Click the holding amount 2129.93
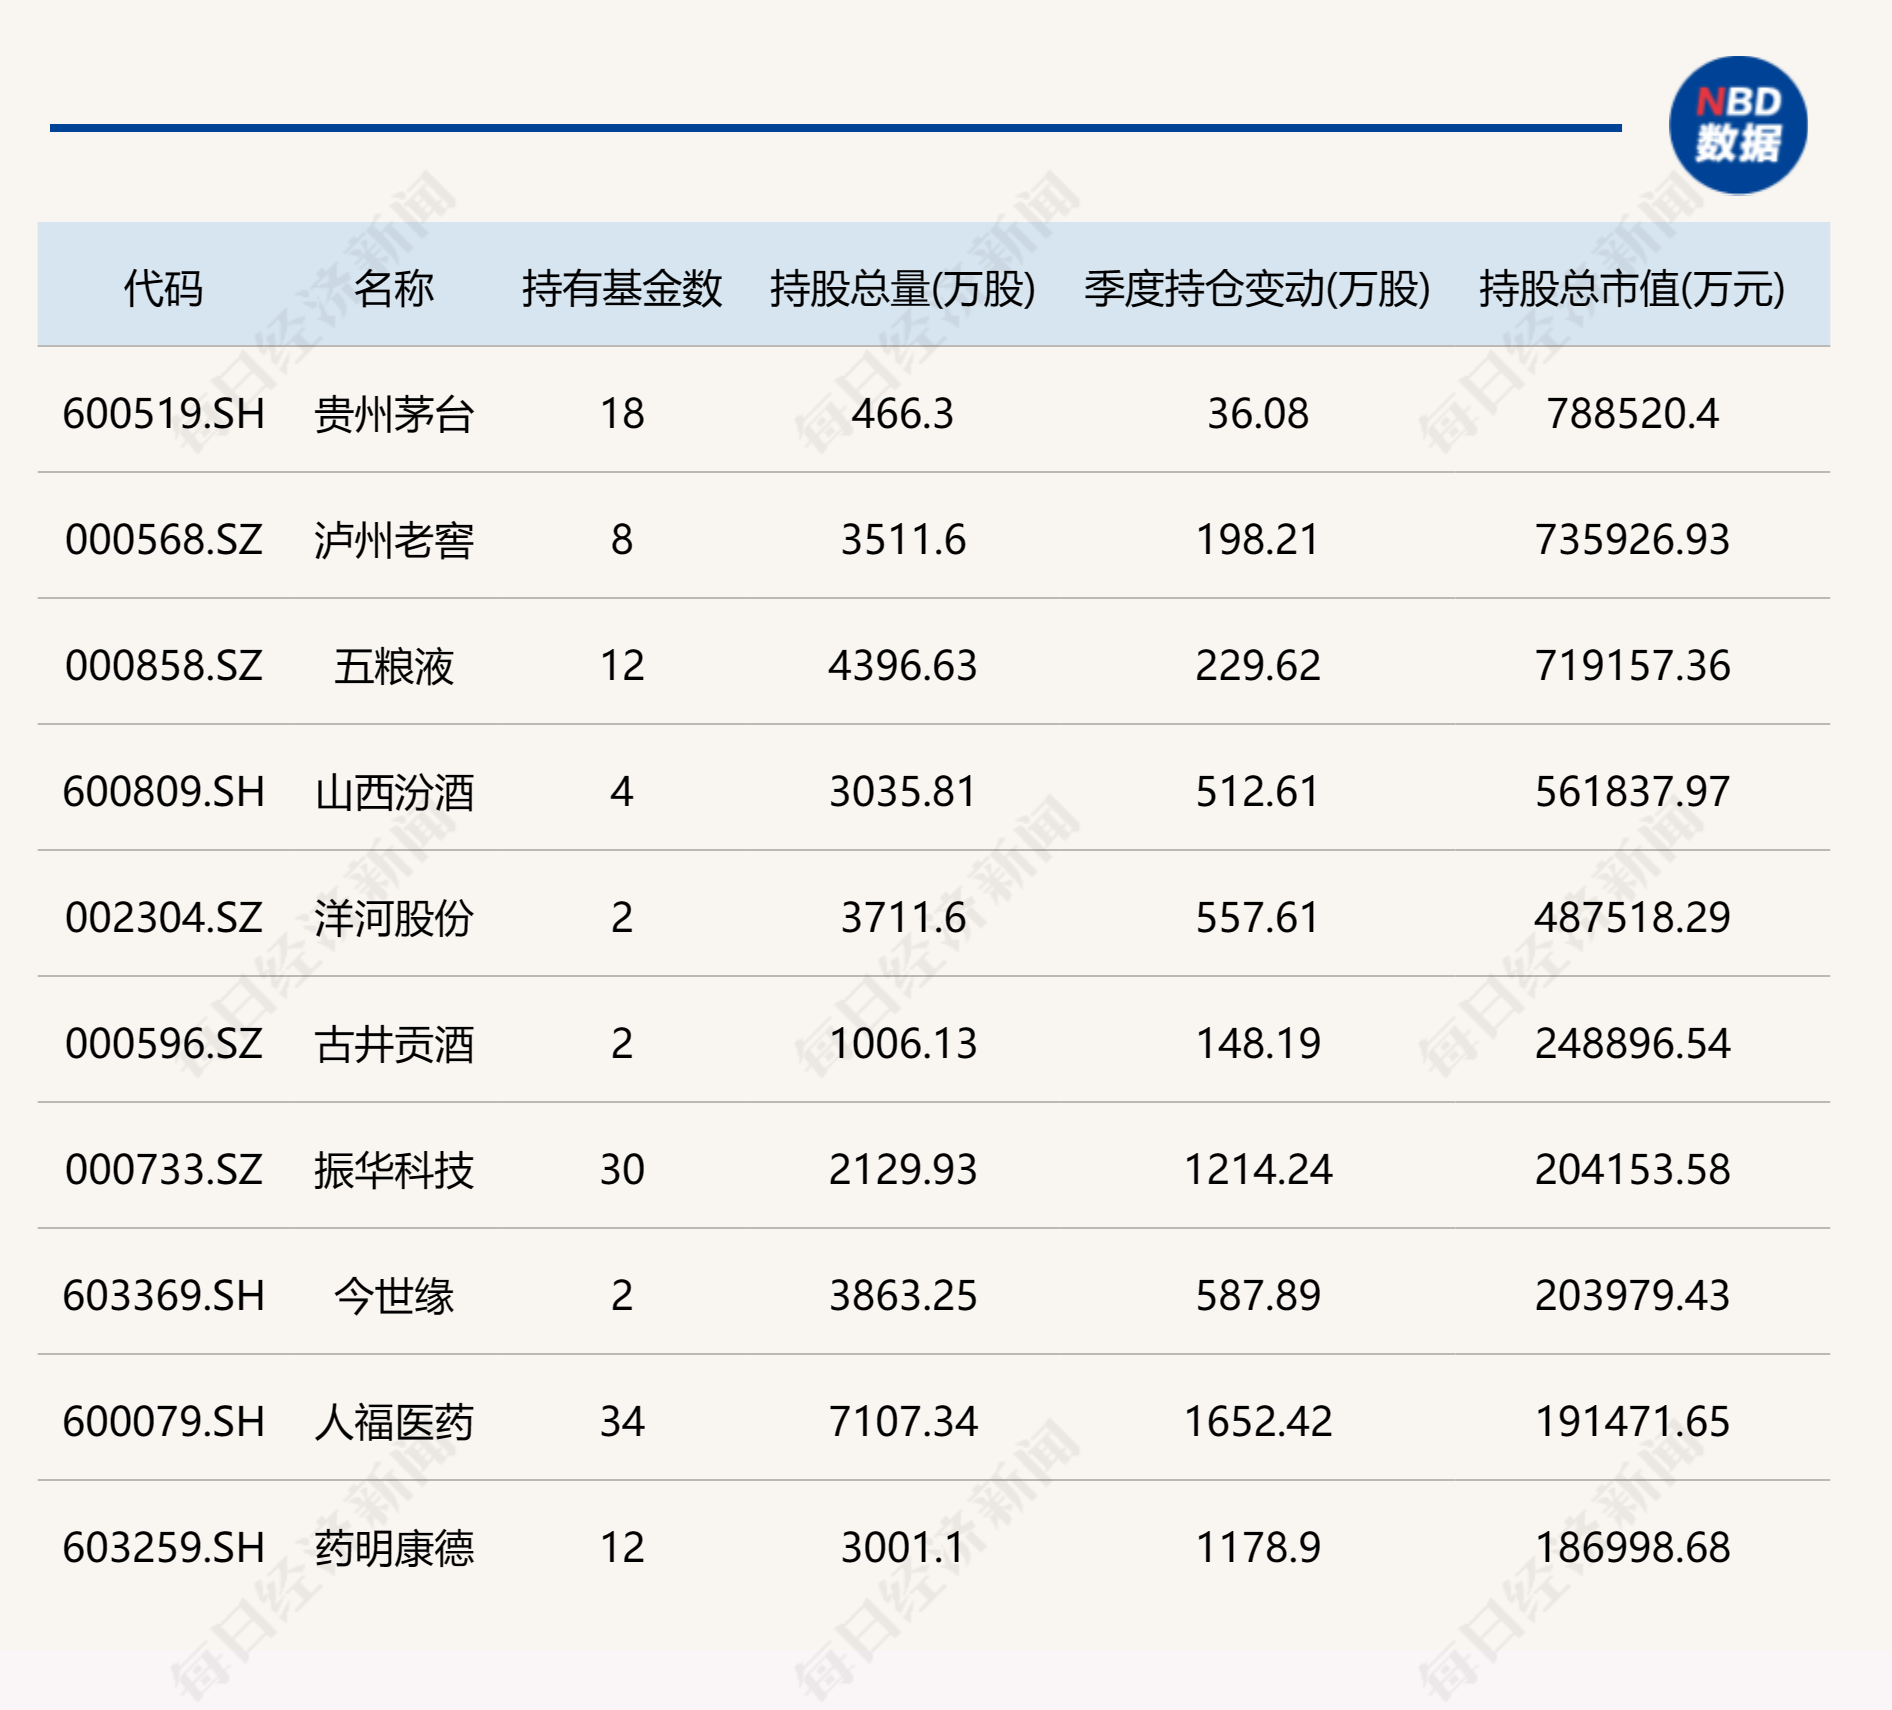Screen dimensions: 1892x1710 tap(903, 1169)
